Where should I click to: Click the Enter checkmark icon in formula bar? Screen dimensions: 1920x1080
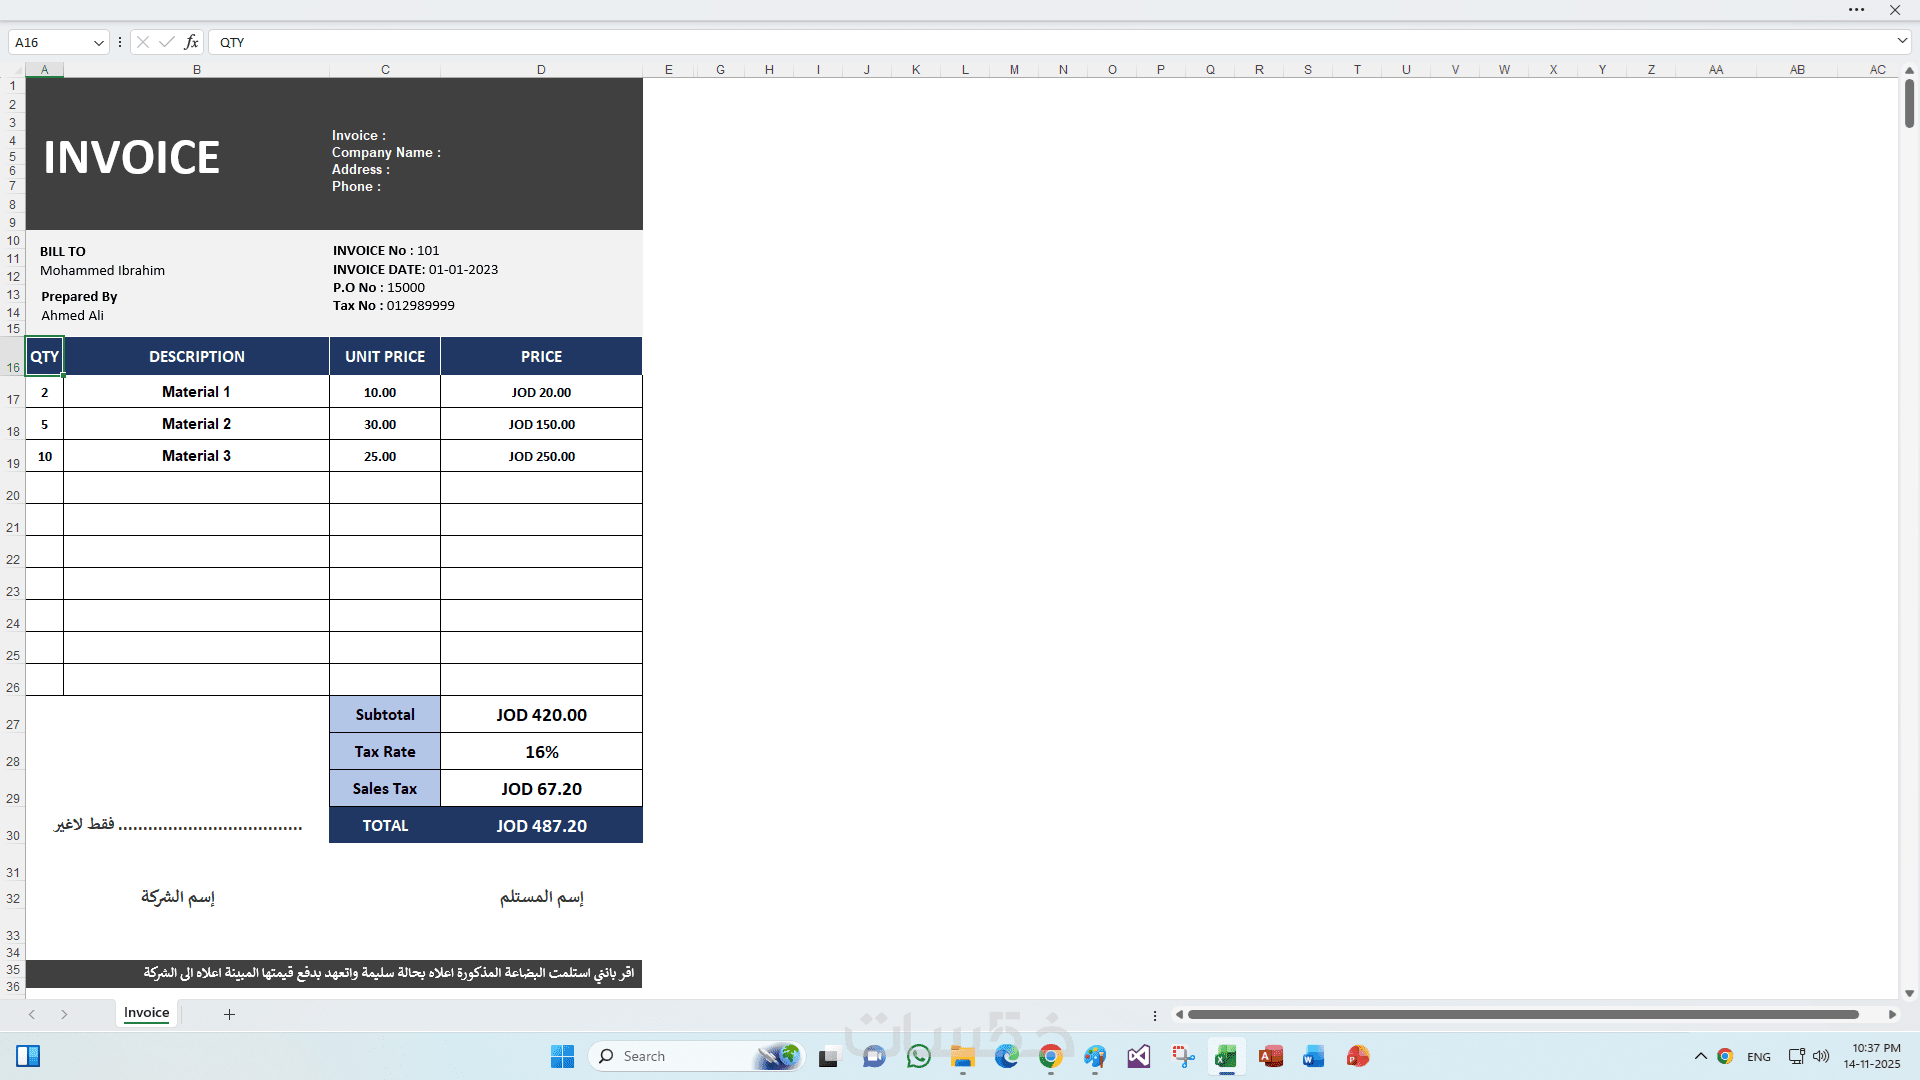coord(166,42)
